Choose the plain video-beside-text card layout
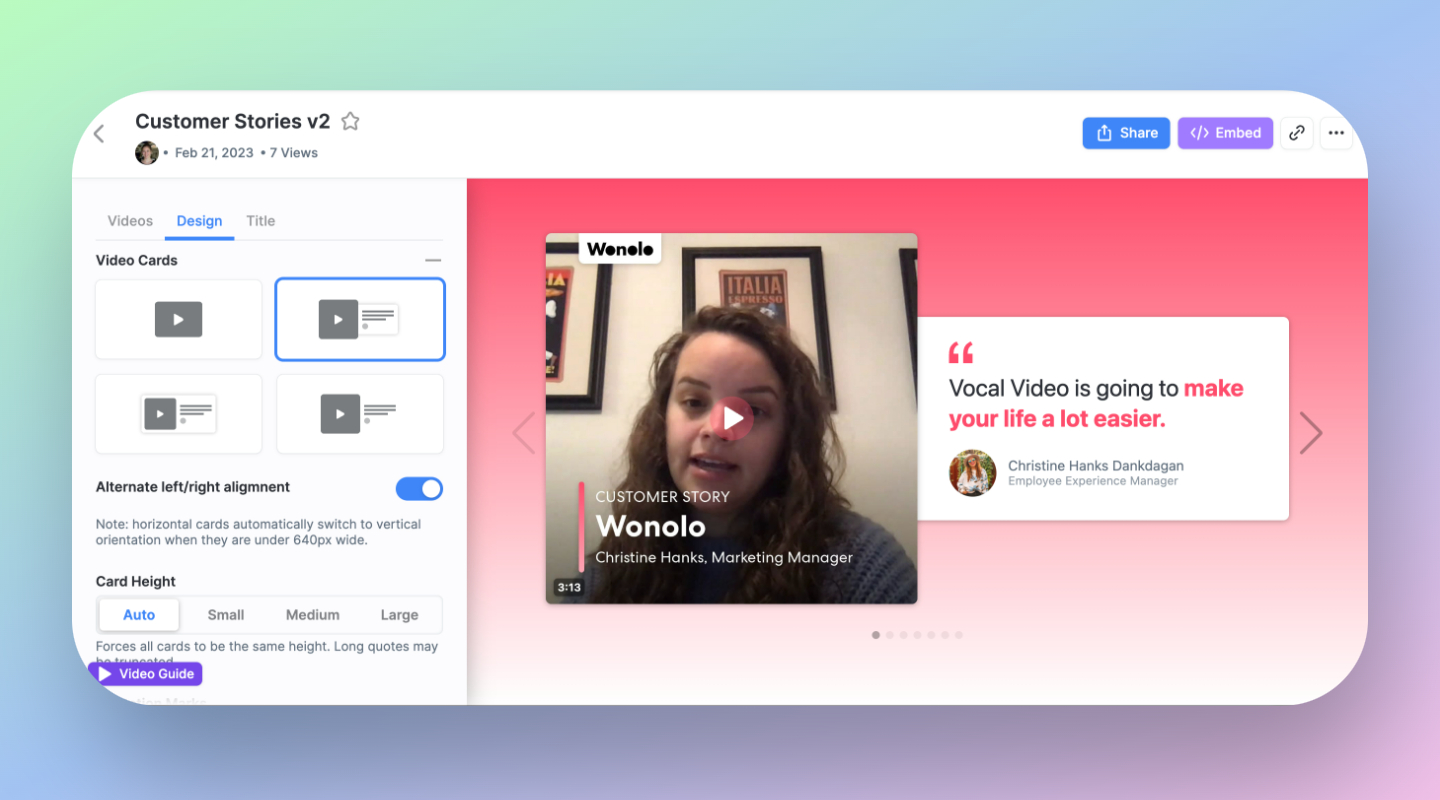Viewport: 1440px width, 800px height. point(360,414)
